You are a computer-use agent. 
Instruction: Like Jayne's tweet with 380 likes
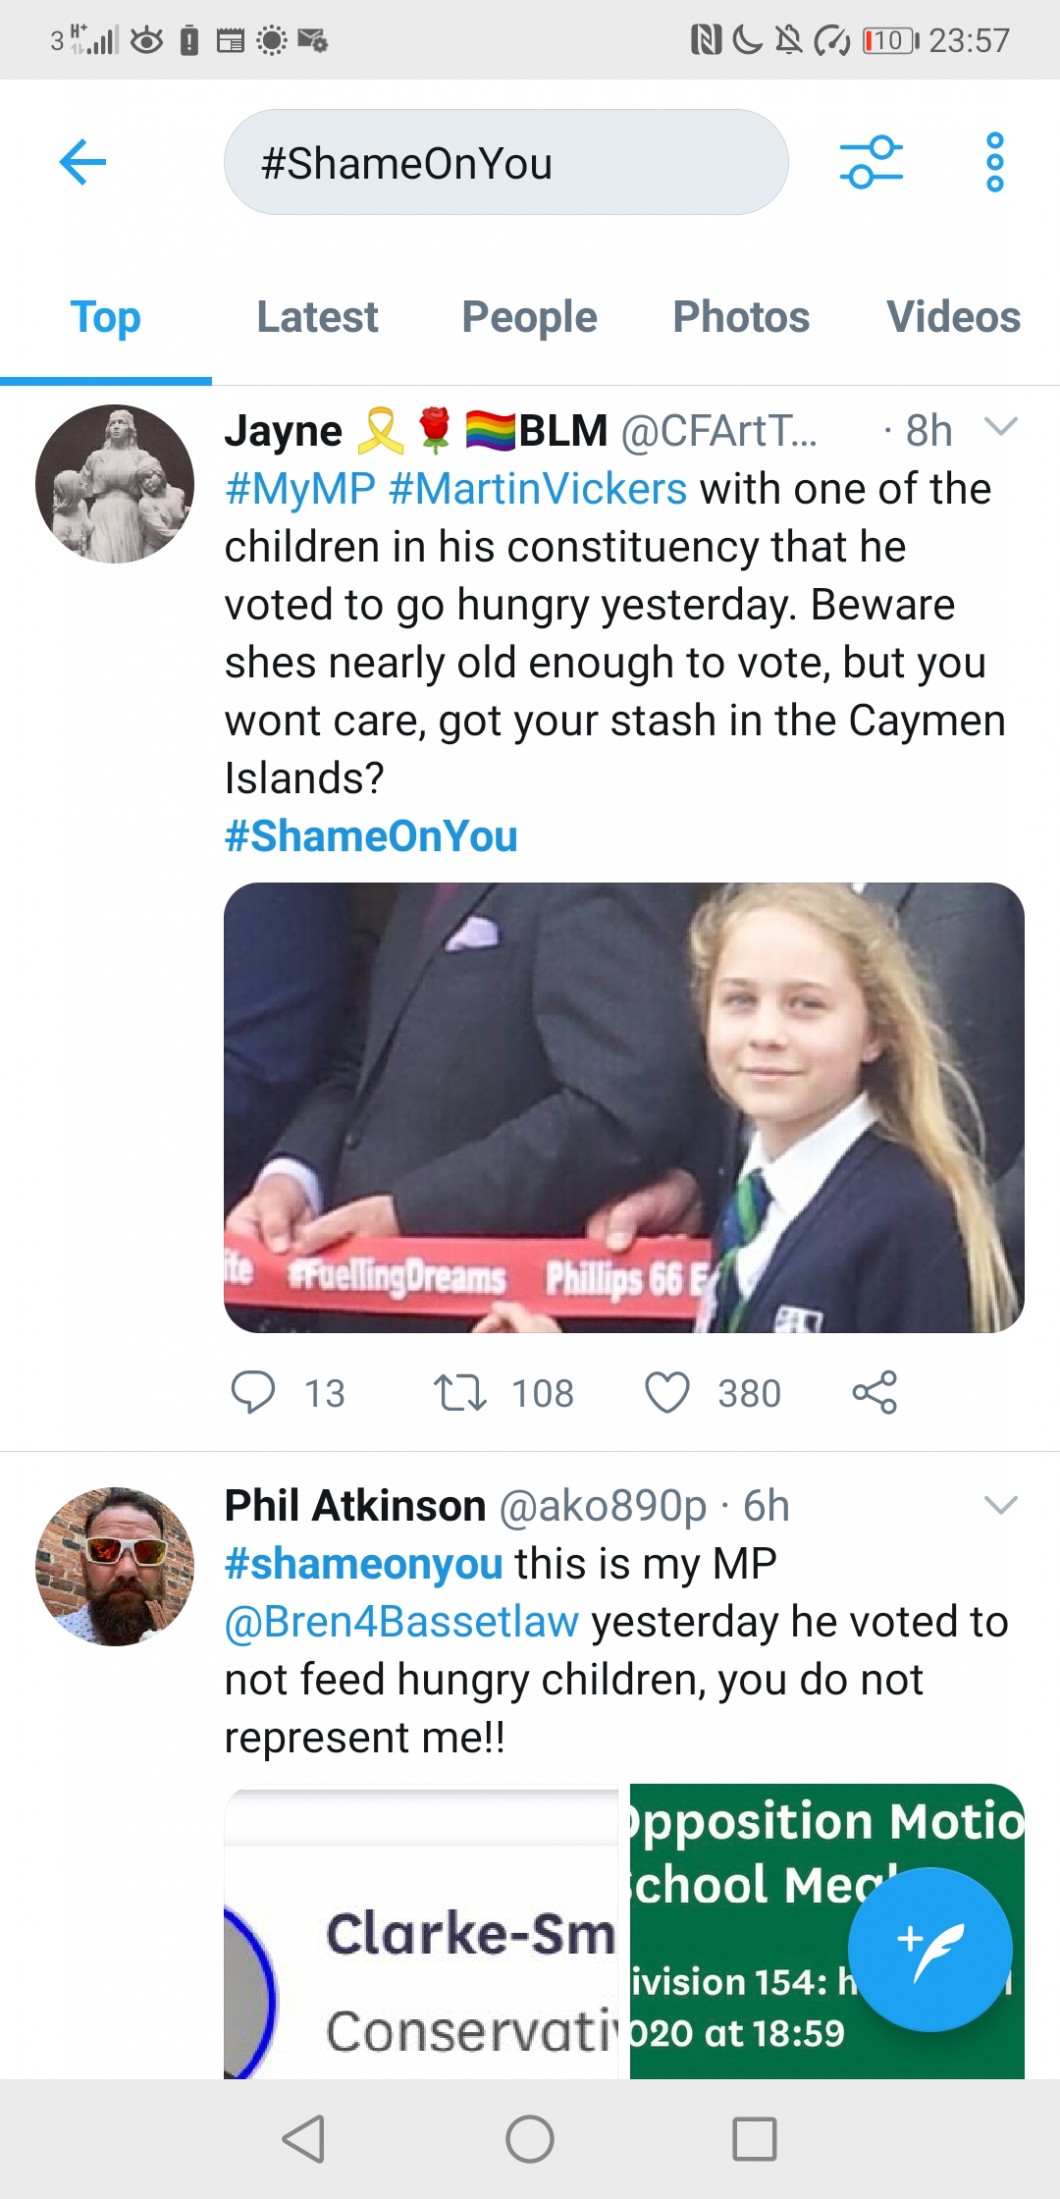coord(667,1392)
